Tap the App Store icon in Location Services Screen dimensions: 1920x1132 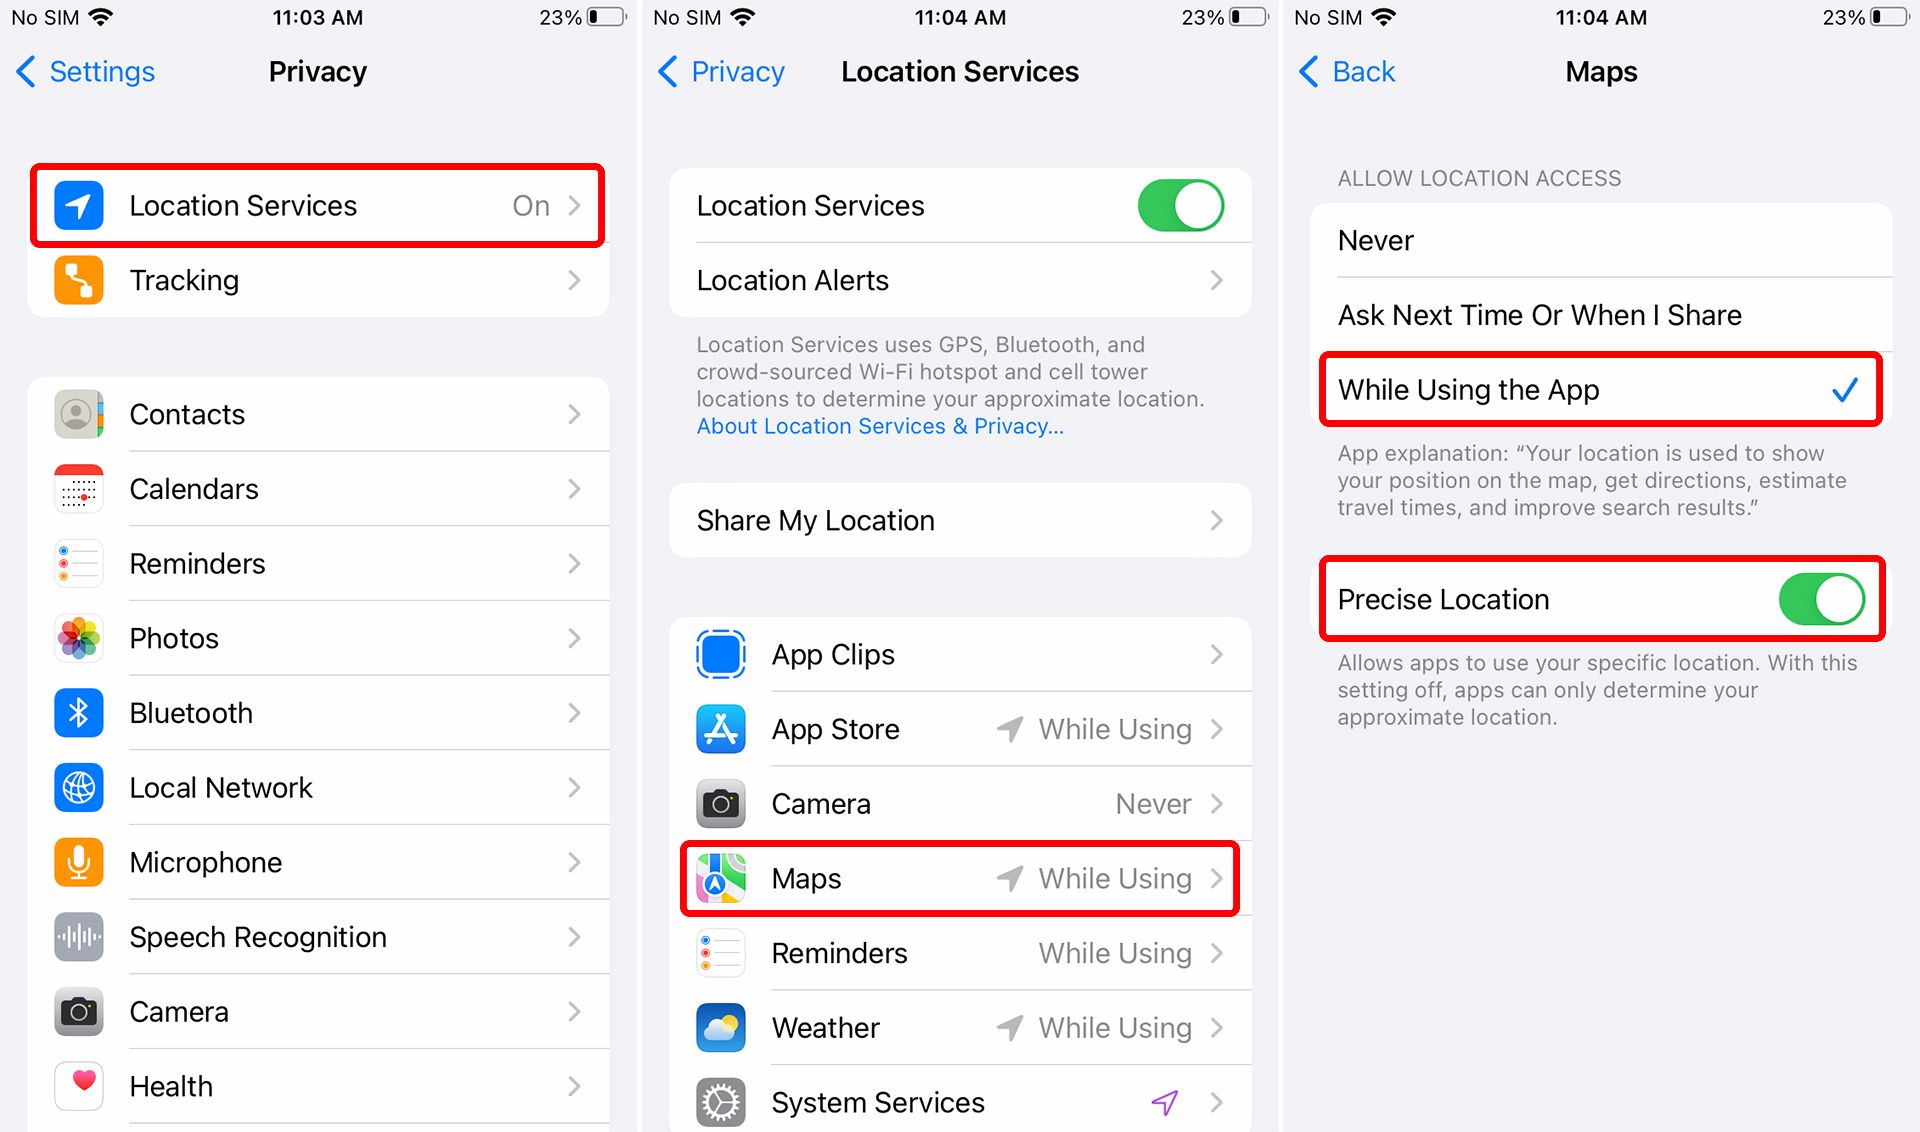click(x=721, y=729)
